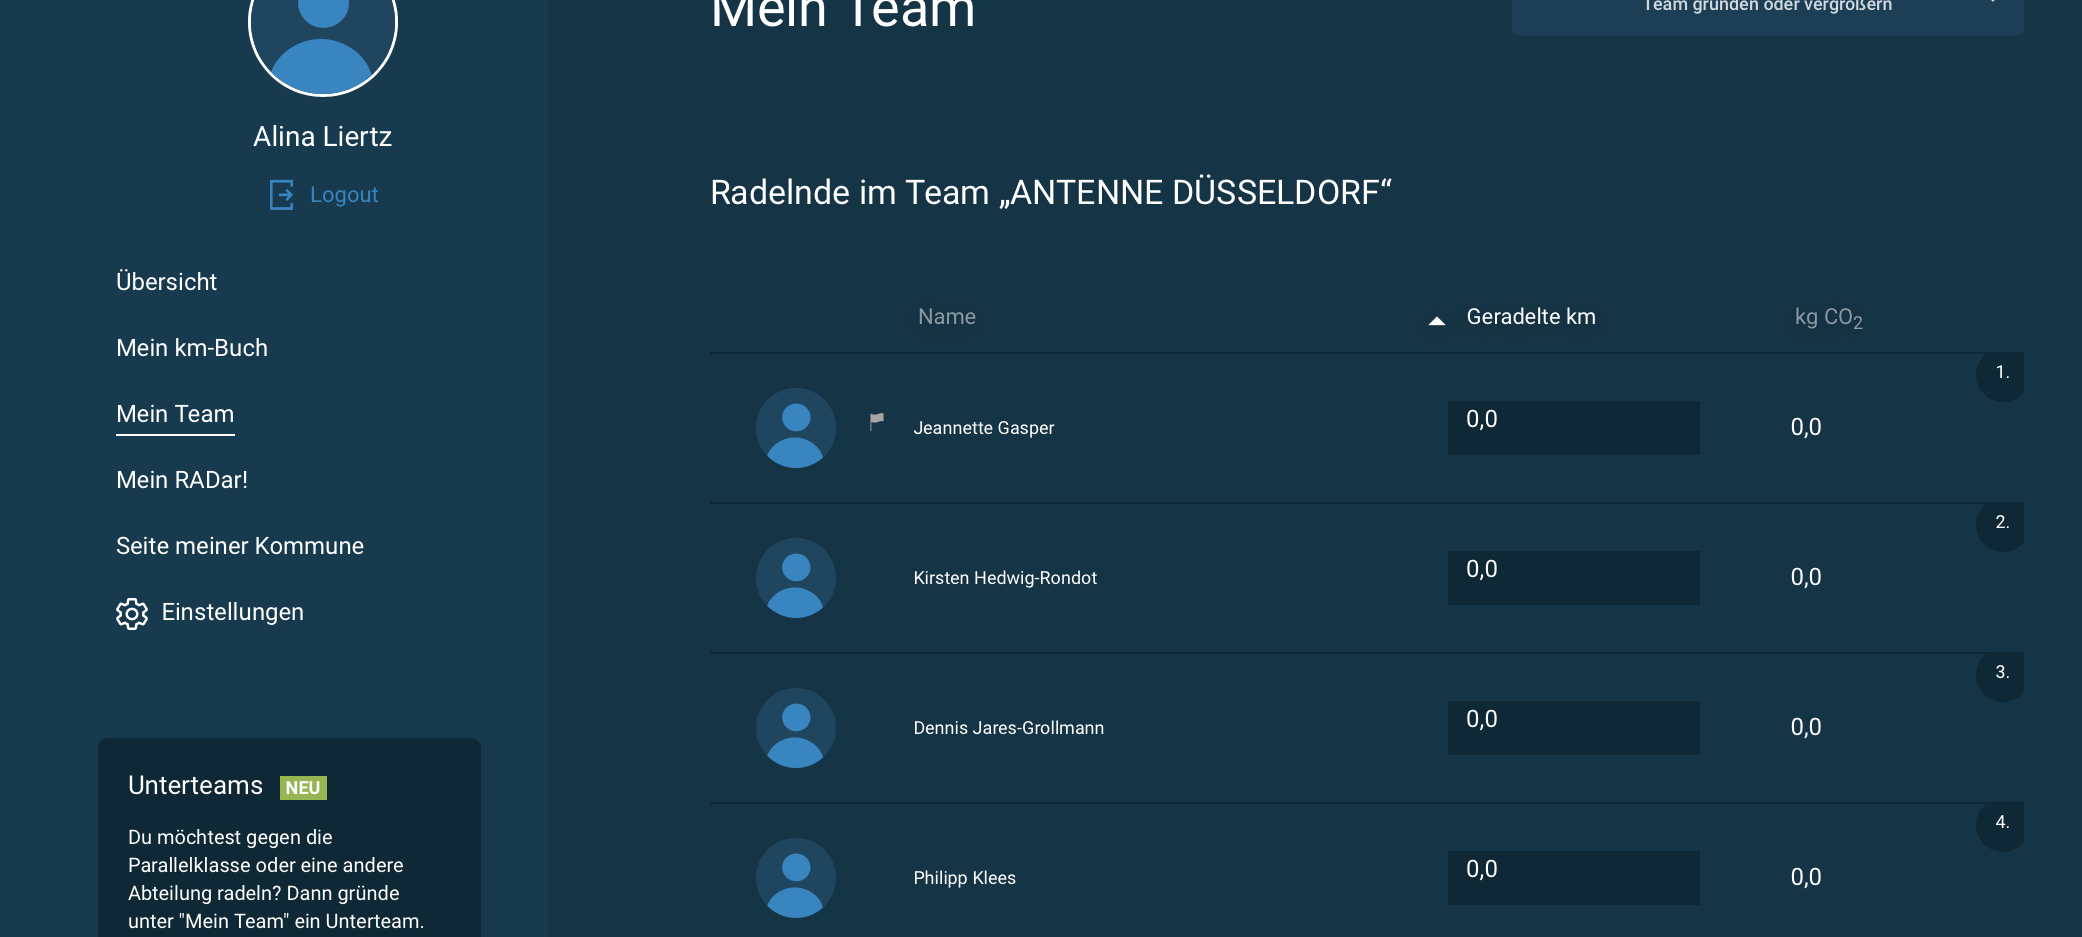Click the flag icon beside Jeannette Gasper
The height and width of the screenshot is (937, 2082).
pyautogui.click(x=877, y=421)
